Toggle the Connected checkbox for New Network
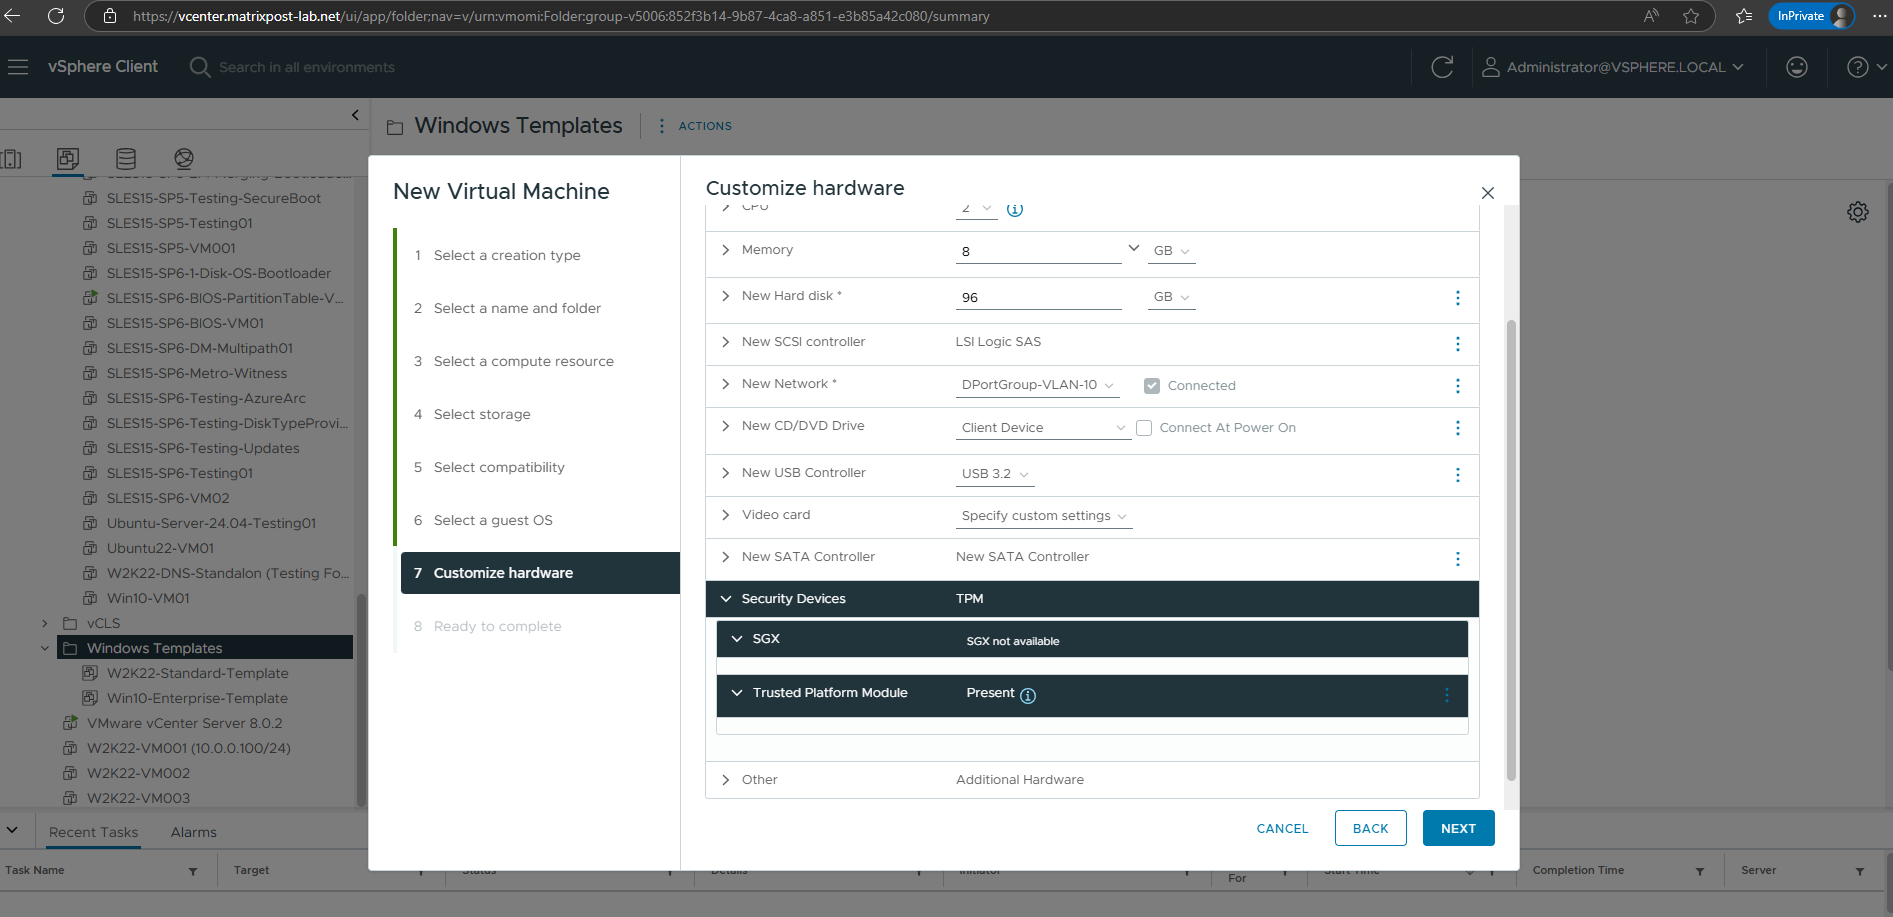Screen dimensions: 1893x917 1152,386
